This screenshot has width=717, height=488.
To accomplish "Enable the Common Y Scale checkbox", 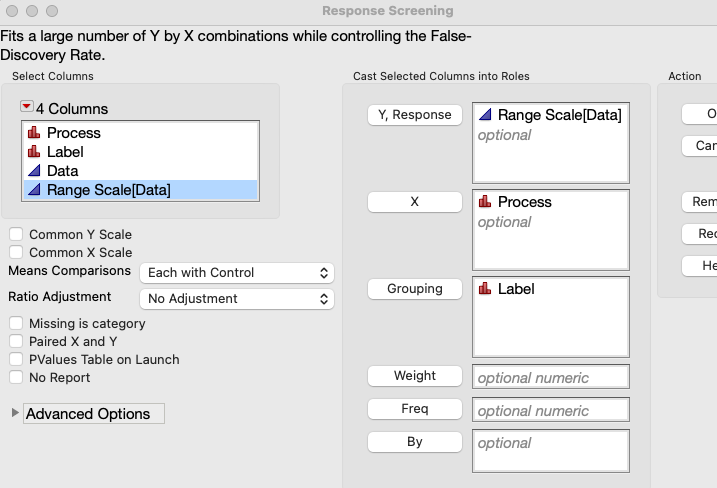I will (16, 234).
